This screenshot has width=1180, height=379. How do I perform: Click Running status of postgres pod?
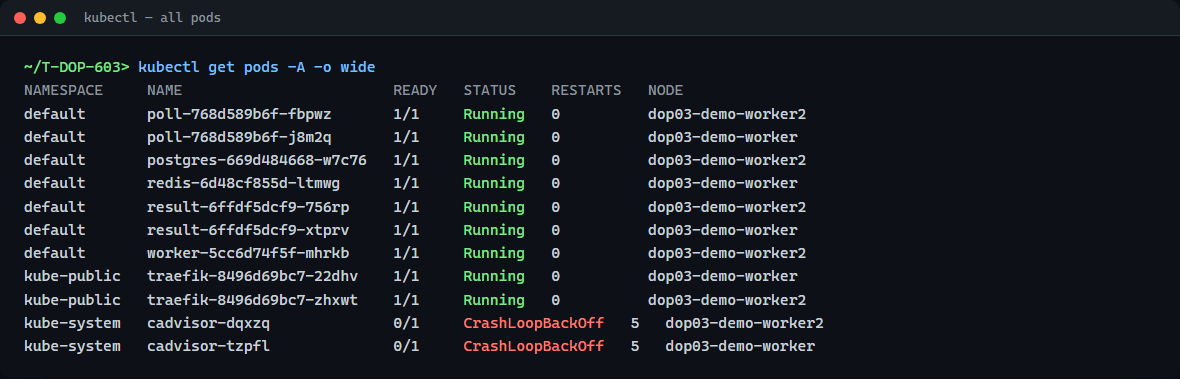click(x=494, y=161)
